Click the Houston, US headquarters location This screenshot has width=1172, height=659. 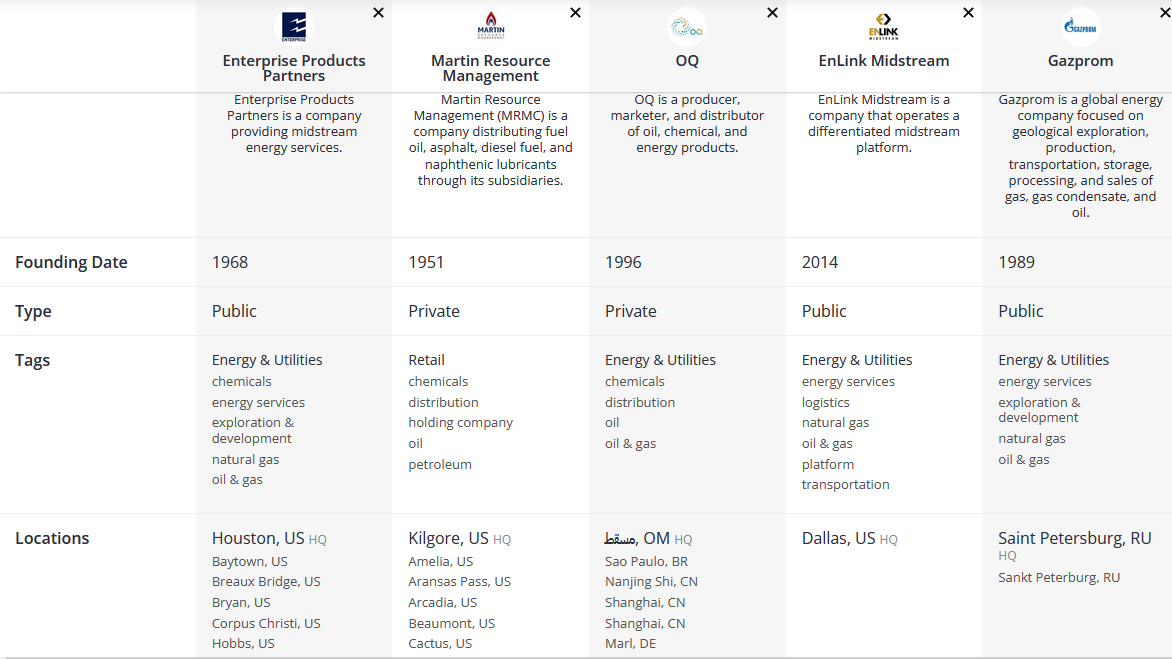click(258, 538)
